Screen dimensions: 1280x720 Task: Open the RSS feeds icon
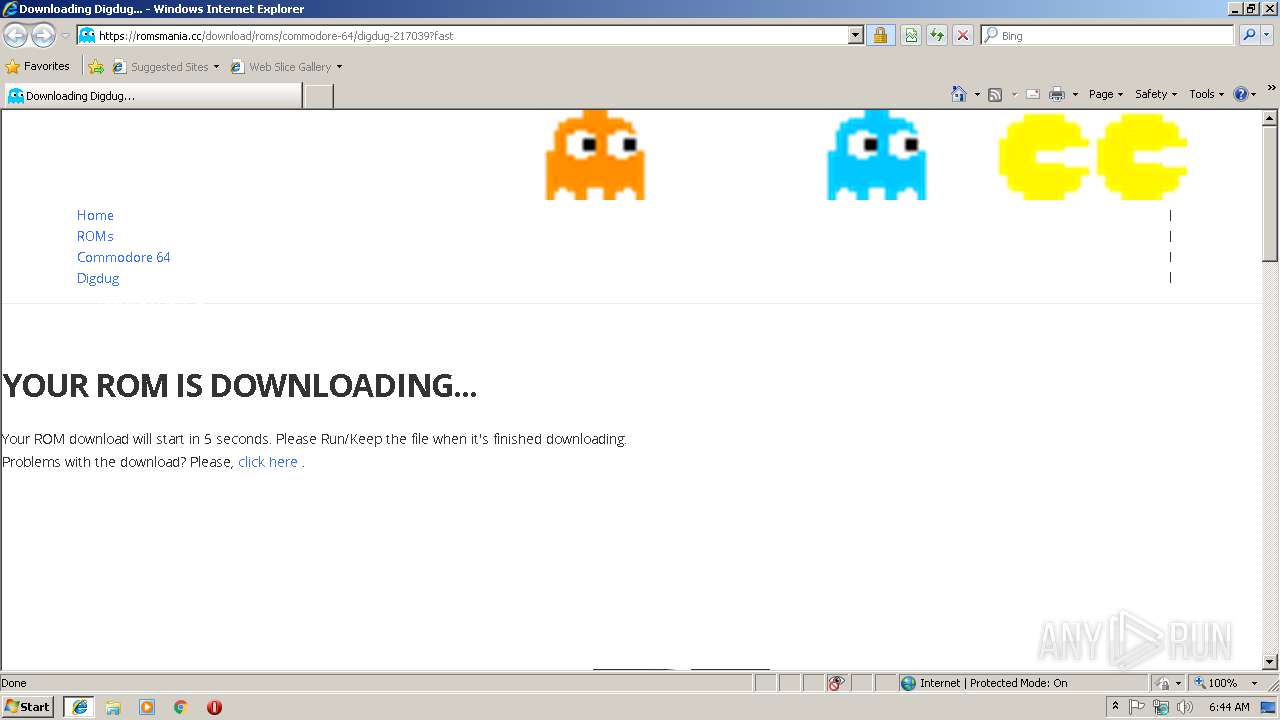pyautogui.click(x=995, y=94)
